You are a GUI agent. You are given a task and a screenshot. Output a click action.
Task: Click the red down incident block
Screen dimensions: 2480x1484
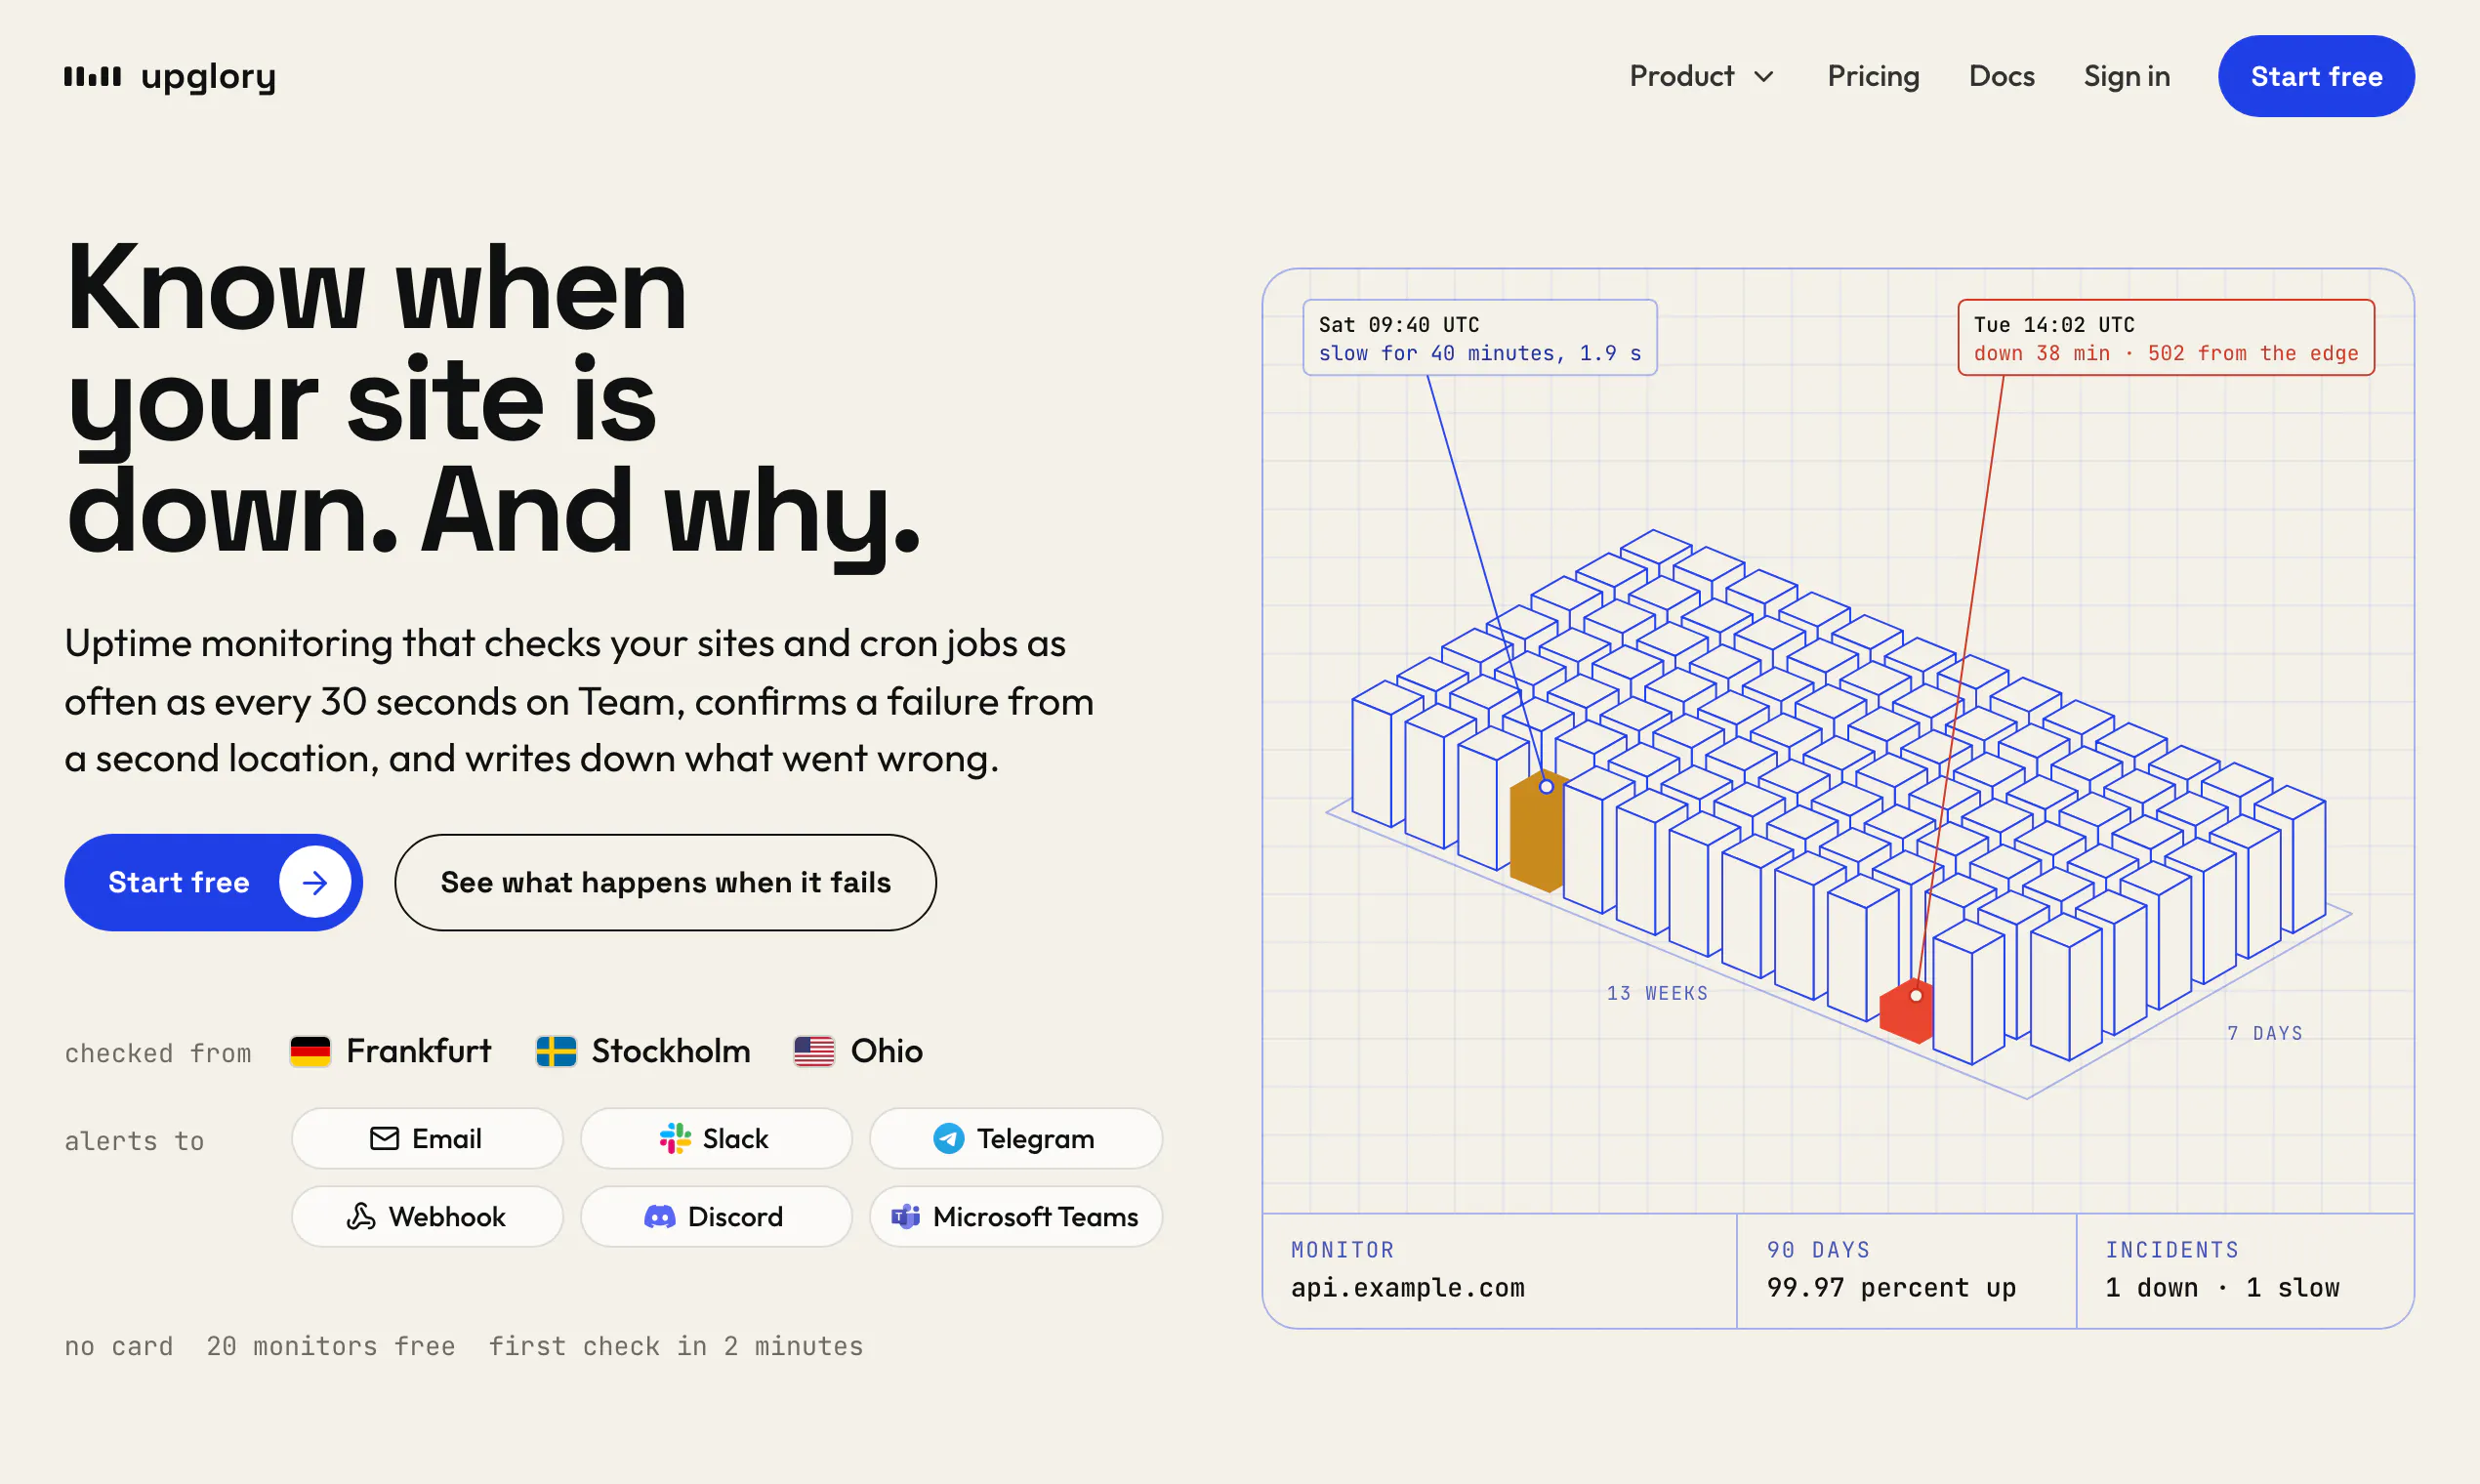[1906, 1012]
